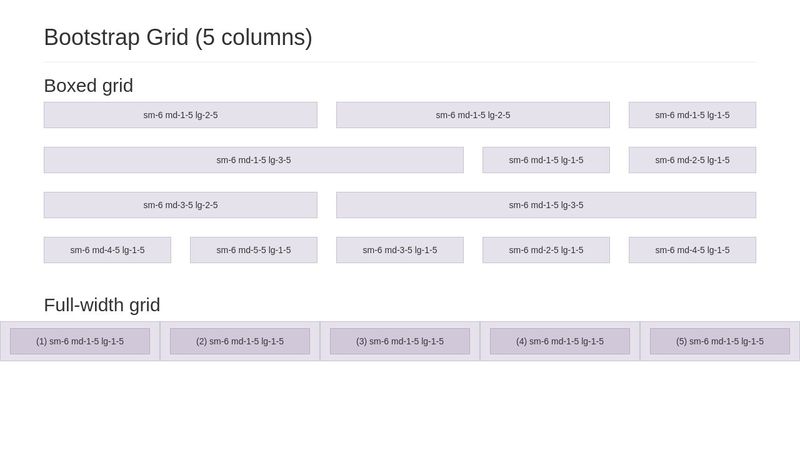Image resolution: width=800 pixels, height=450 pixels.
Task: Click the (4) sm-6 md-1-5 lg-1-5 cell
Action: tap(560, 341)
